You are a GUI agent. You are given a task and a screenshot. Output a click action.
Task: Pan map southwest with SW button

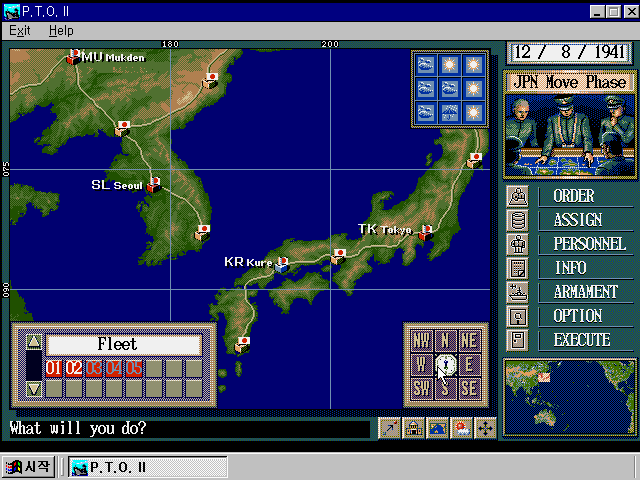pyautogui.click(x=421, y=389)
